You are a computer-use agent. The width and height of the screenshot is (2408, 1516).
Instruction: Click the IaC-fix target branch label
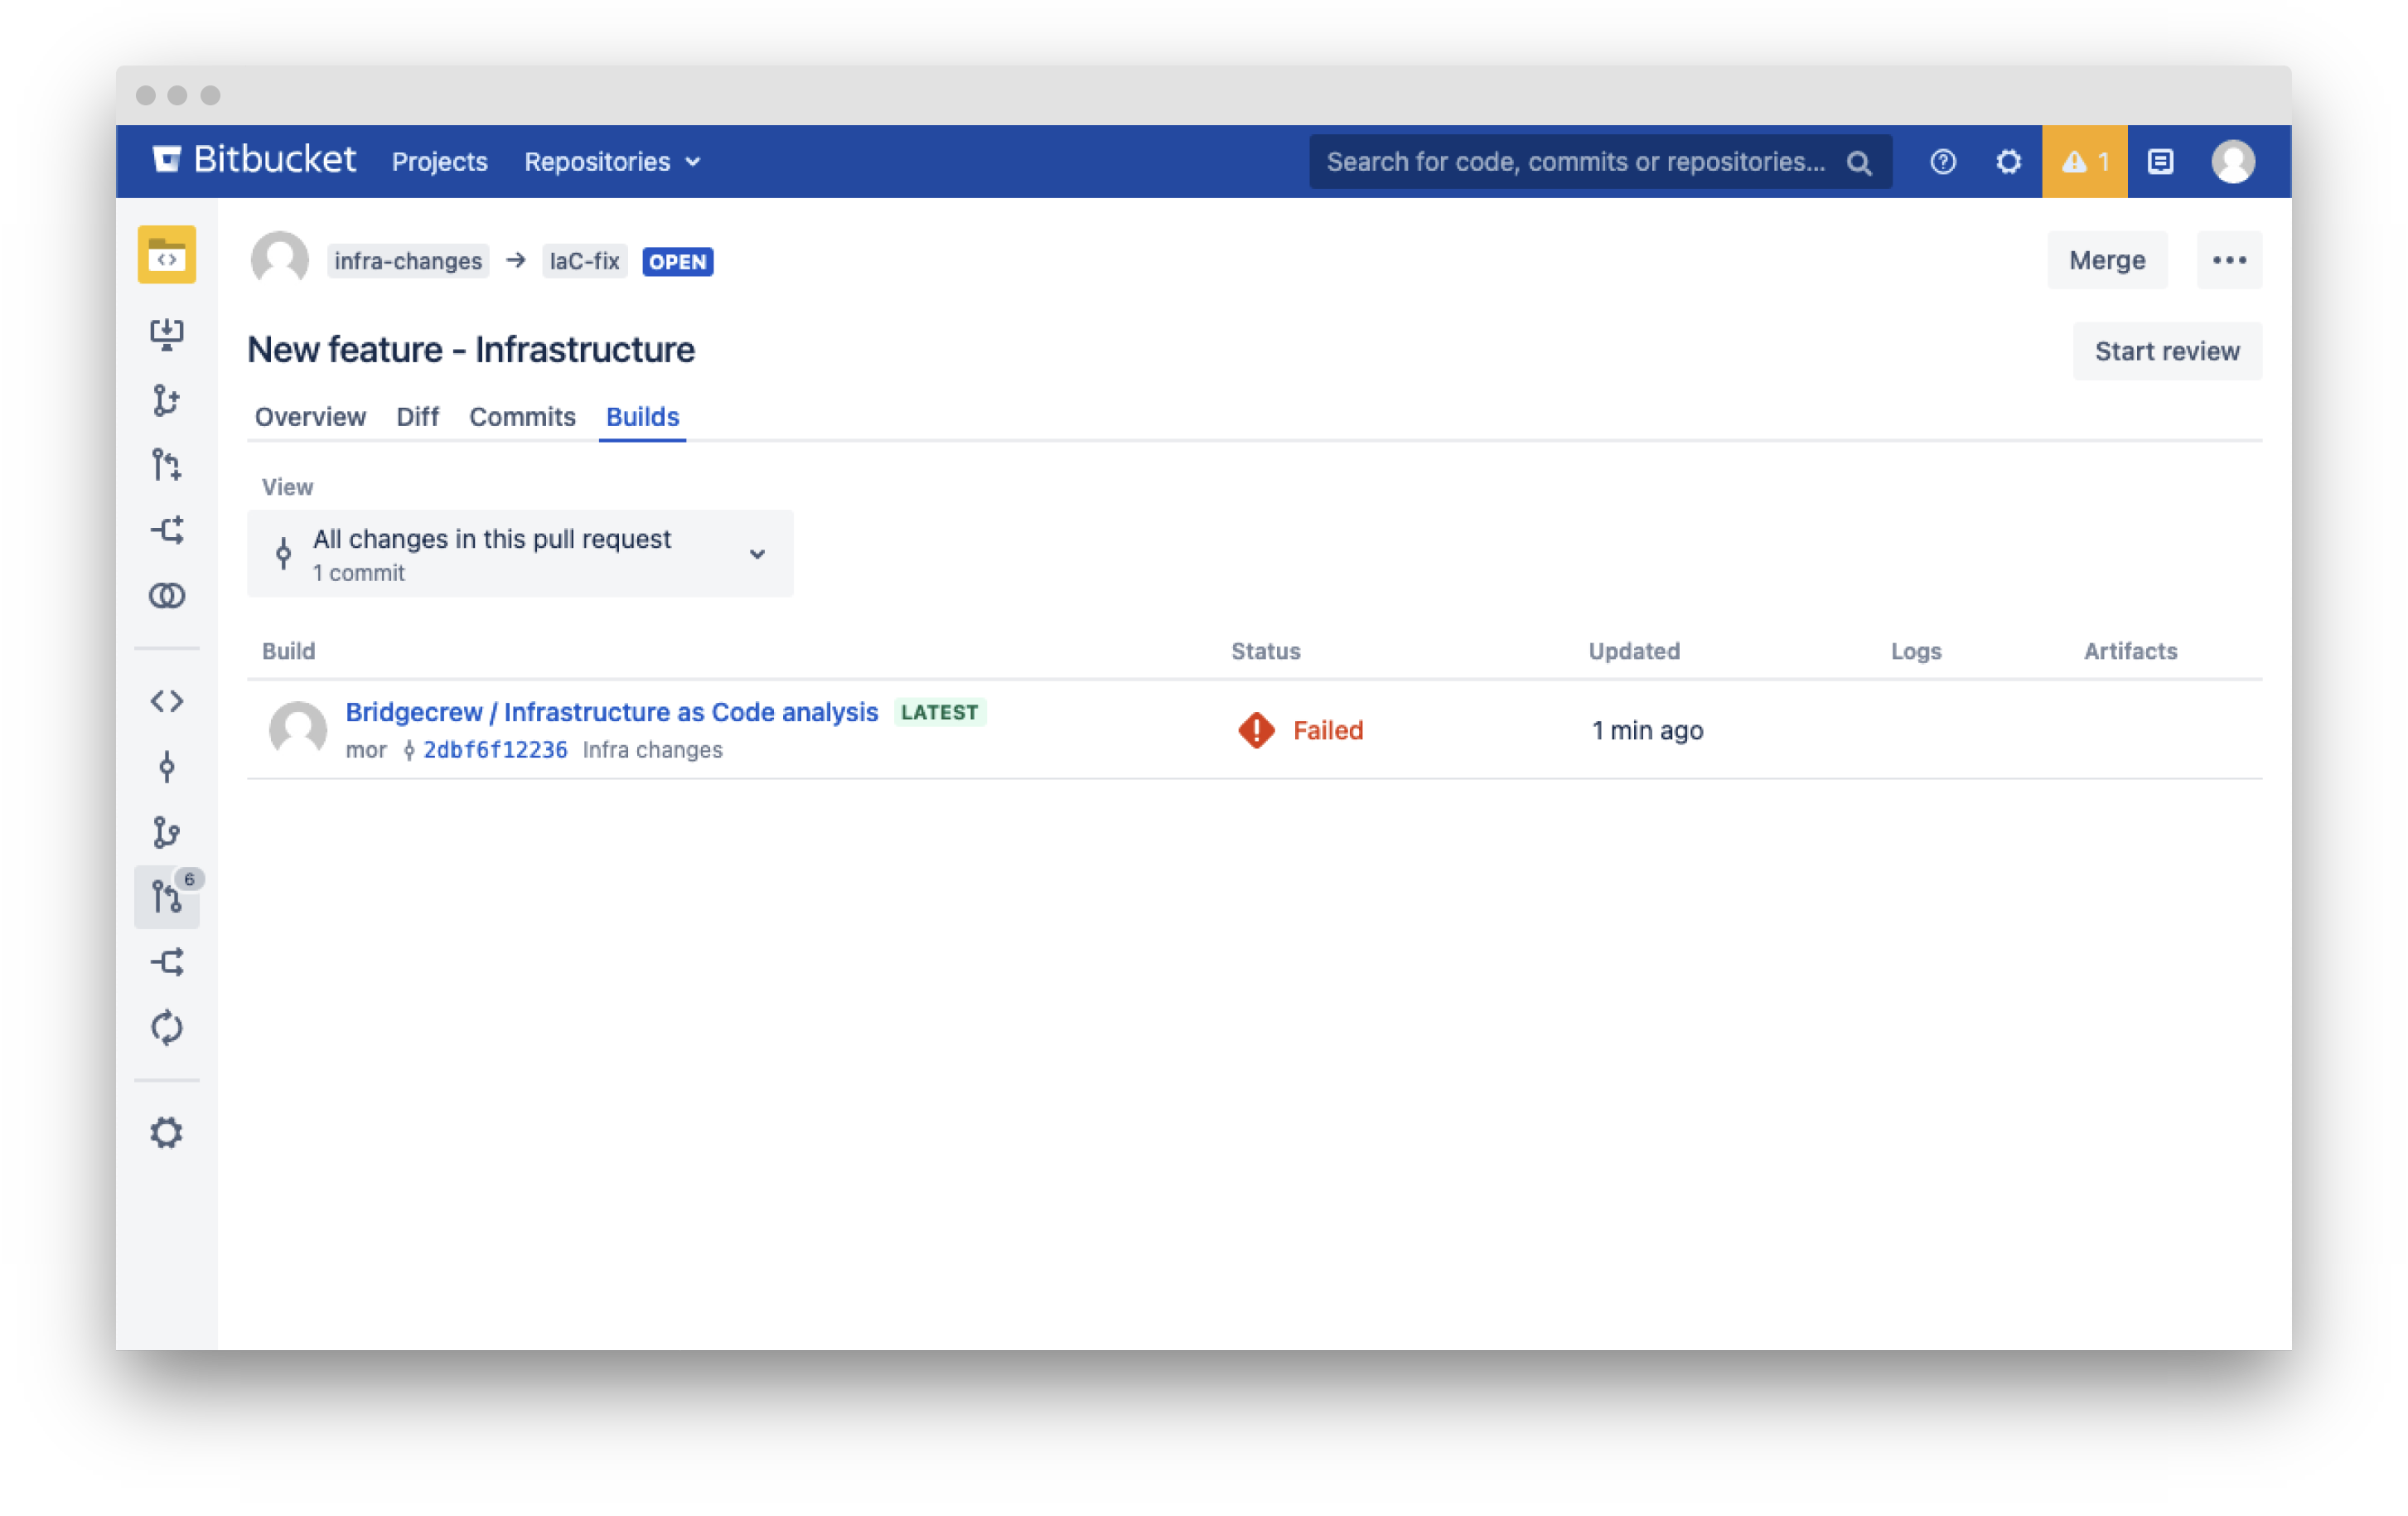click(x=584, y=261)
